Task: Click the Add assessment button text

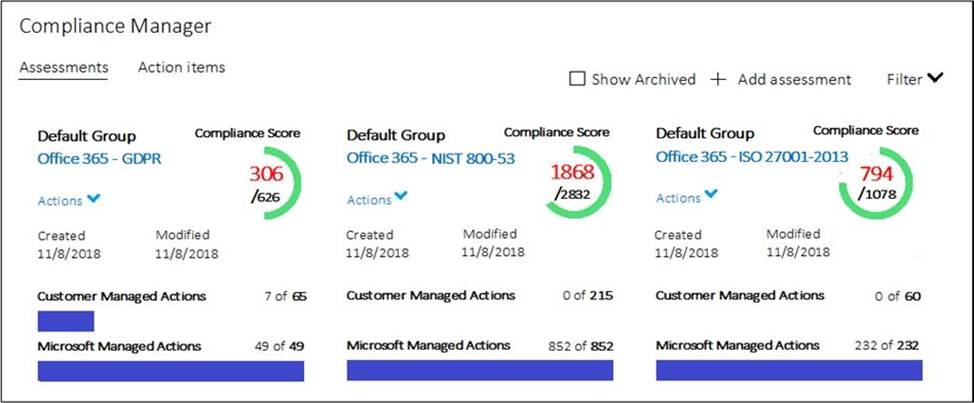Action: [794, 79]
